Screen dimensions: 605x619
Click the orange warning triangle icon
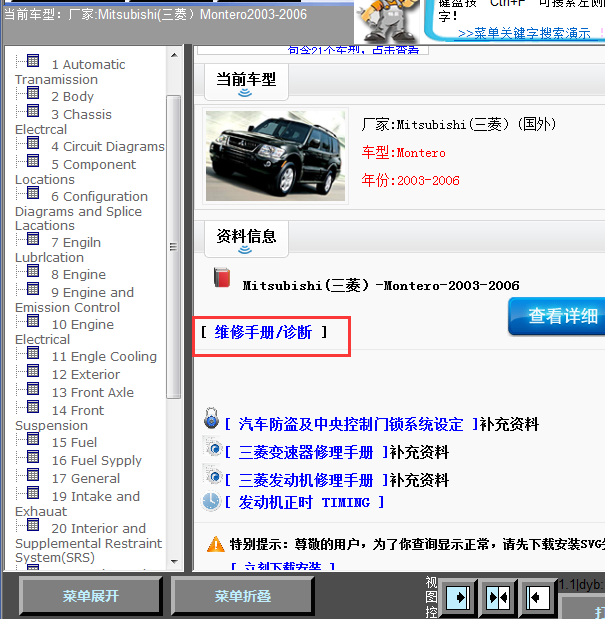[x=216, y=544]
